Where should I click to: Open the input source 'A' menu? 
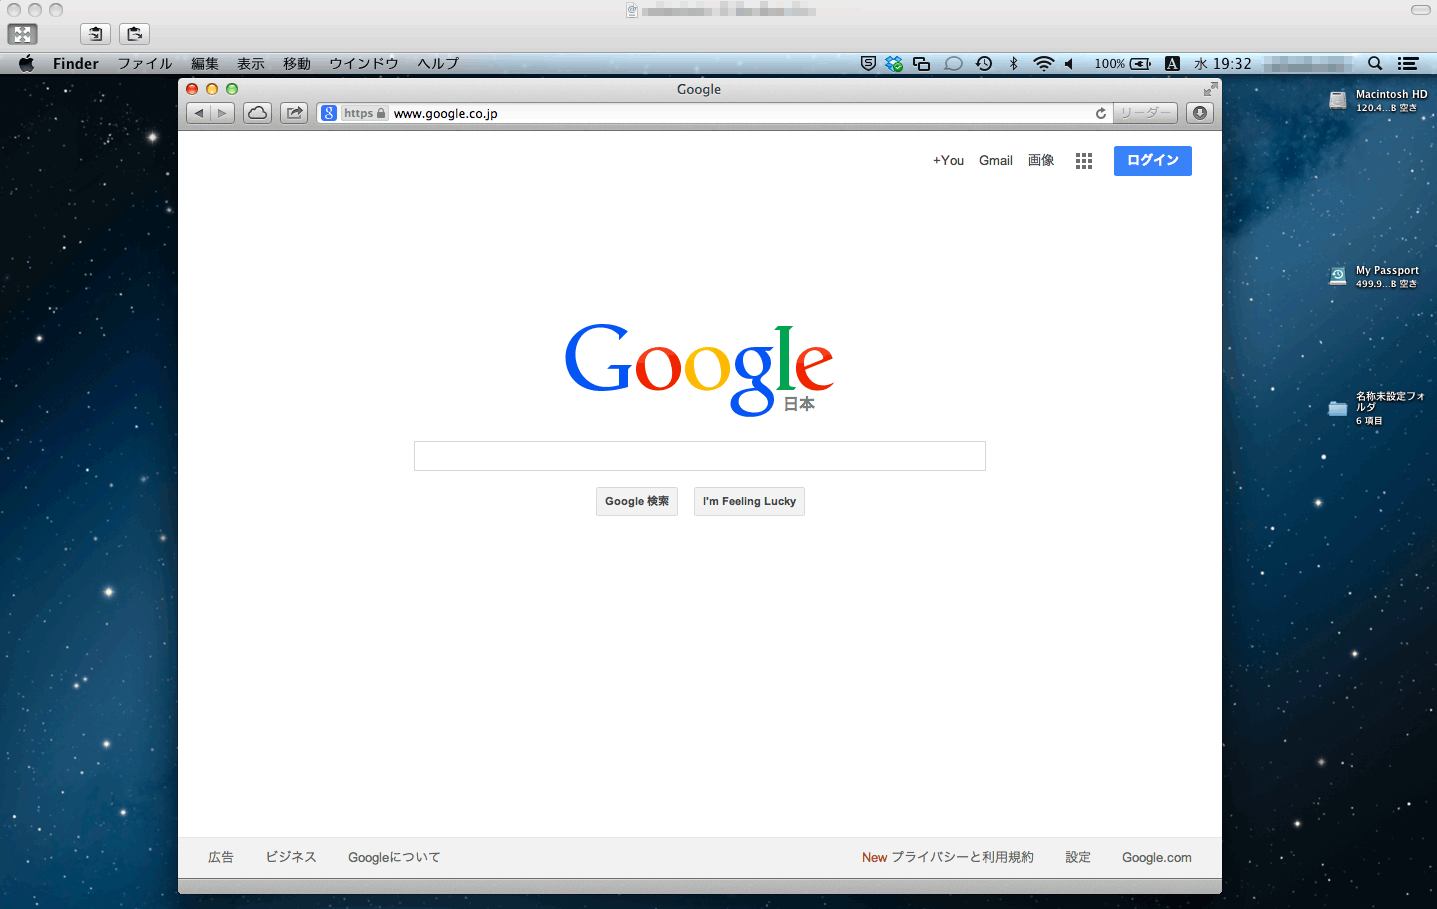pos(1172,63)
